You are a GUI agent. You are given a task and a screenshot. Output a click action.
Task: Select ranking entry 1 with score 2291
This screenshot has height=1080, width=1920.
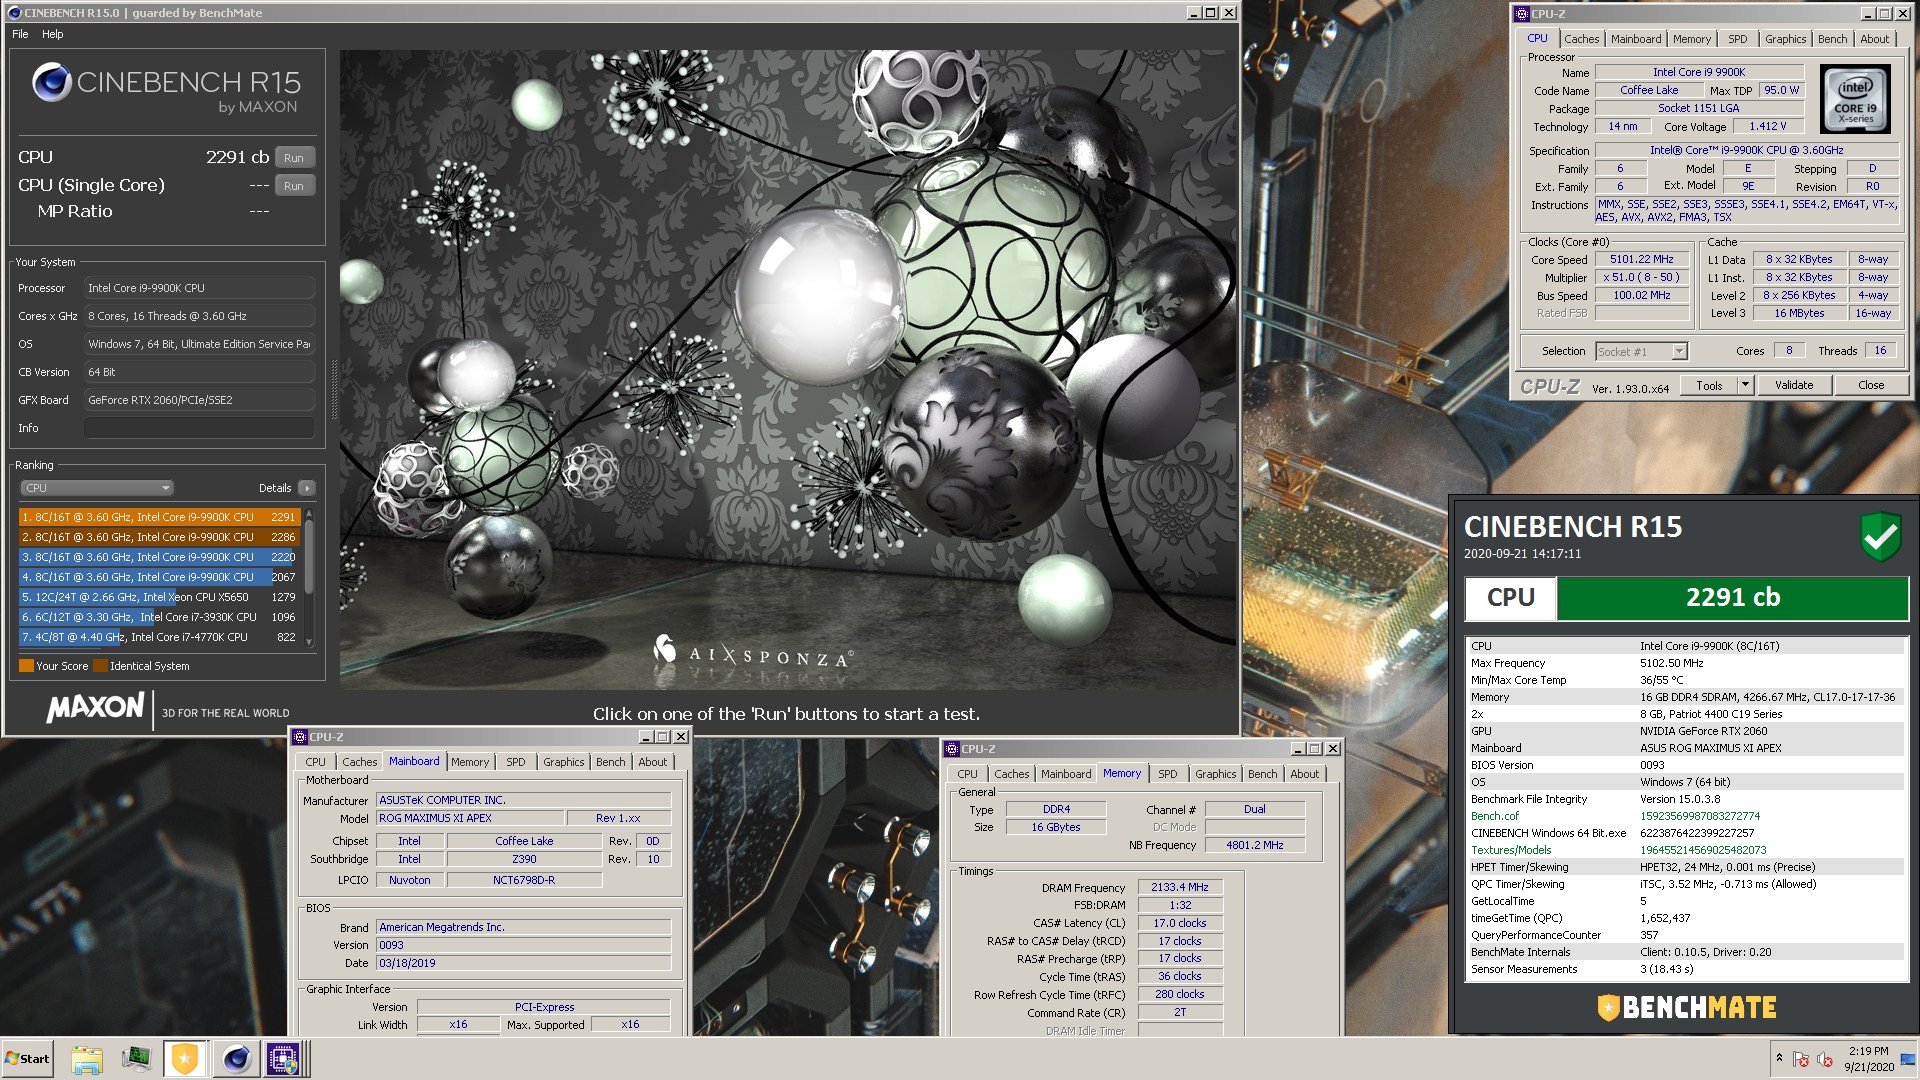(160, 517)
